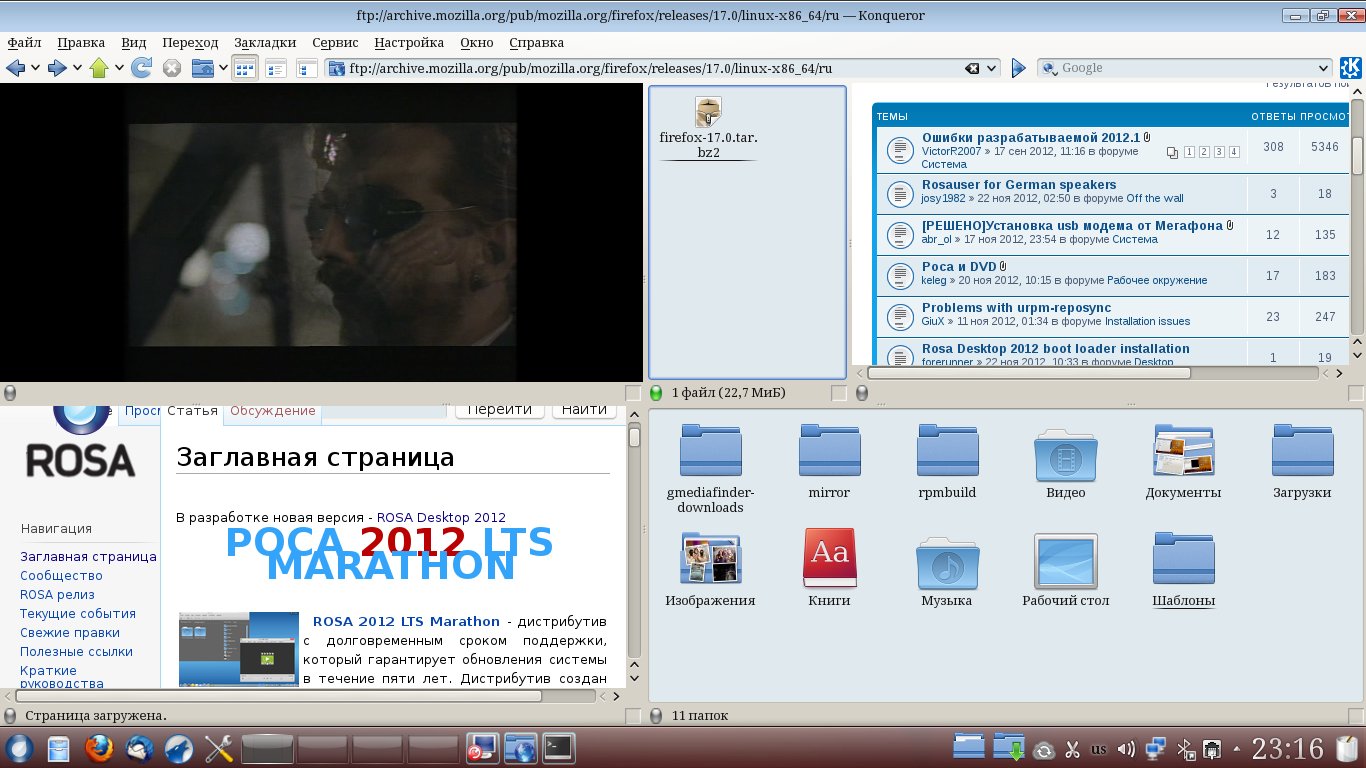This screenshot has width=1366, height=768.
Task: Open the ROSA launcher menu in taskbar
Action: pos(19,748)
